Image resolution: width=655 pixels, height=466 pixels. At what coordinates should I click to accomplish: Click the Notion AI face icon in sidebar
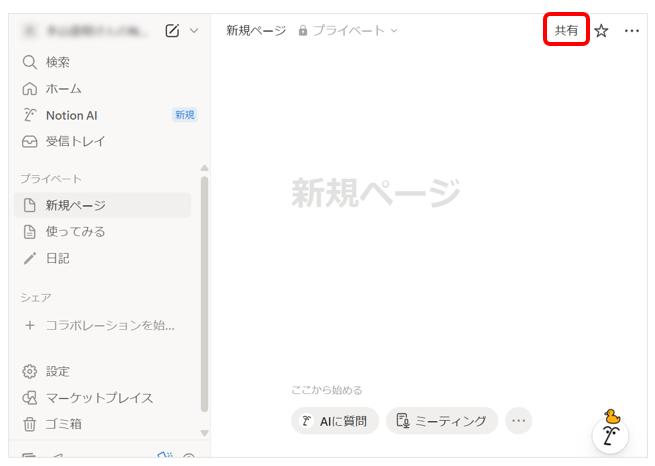30,115
